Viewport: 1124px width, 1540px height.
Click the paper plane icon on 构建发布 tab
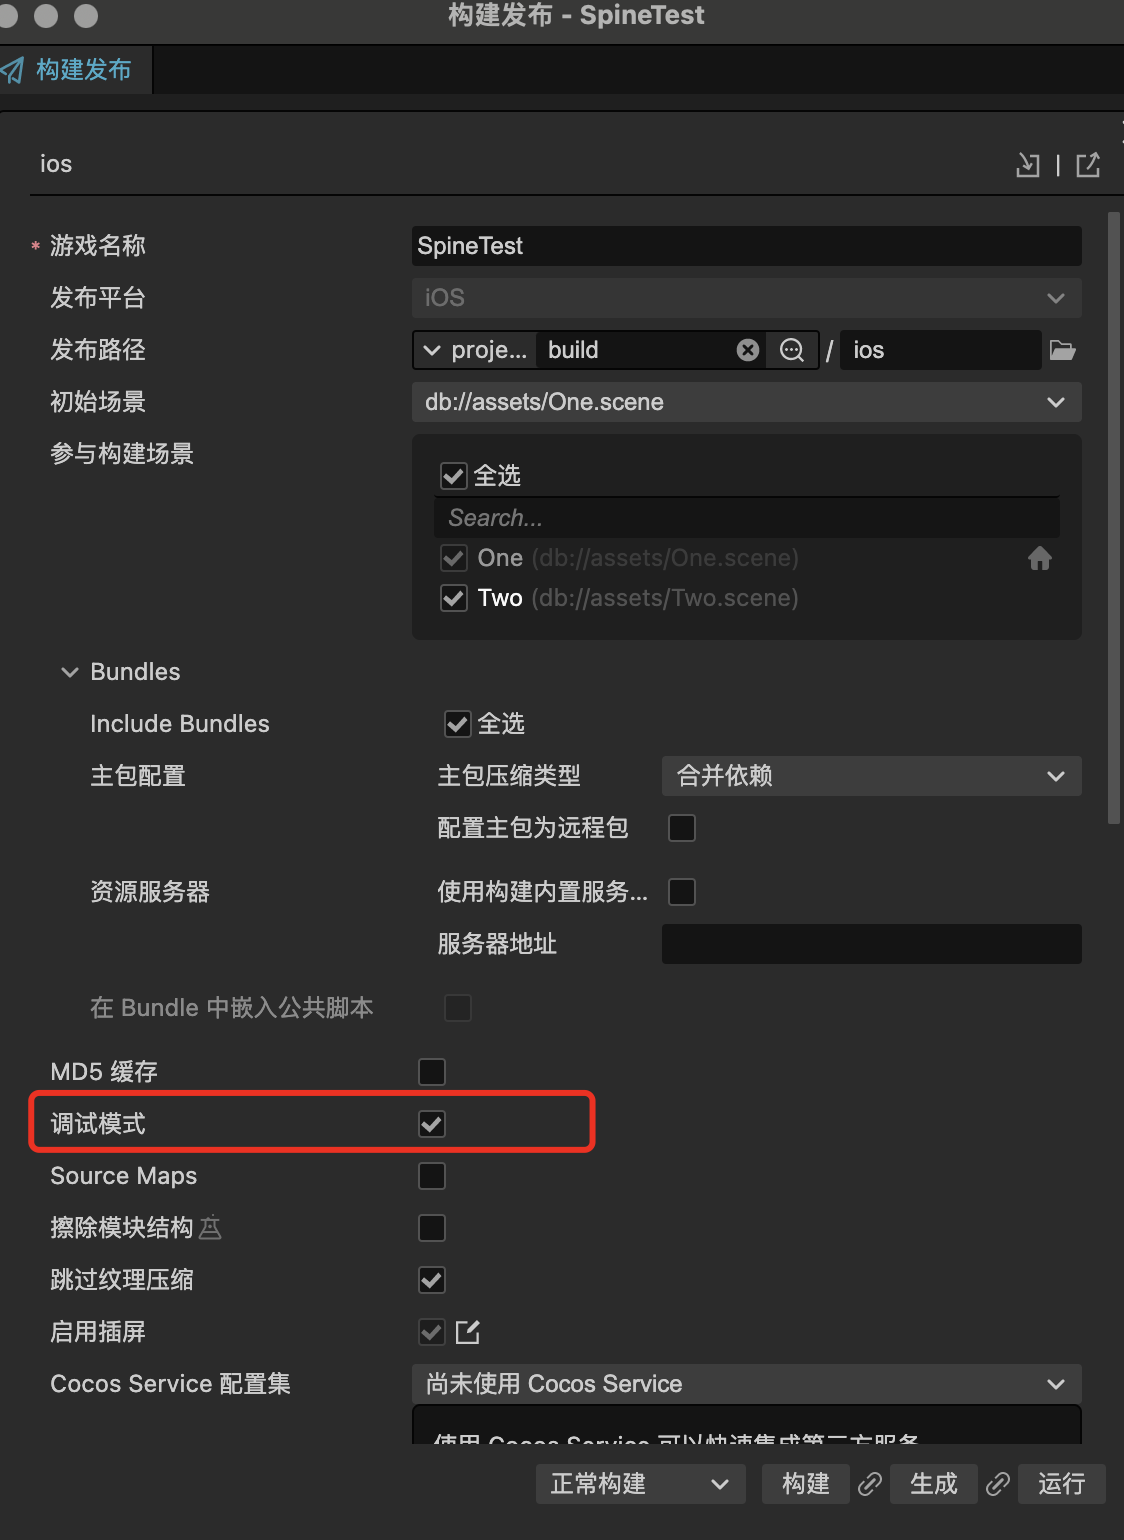coord(13,70)
